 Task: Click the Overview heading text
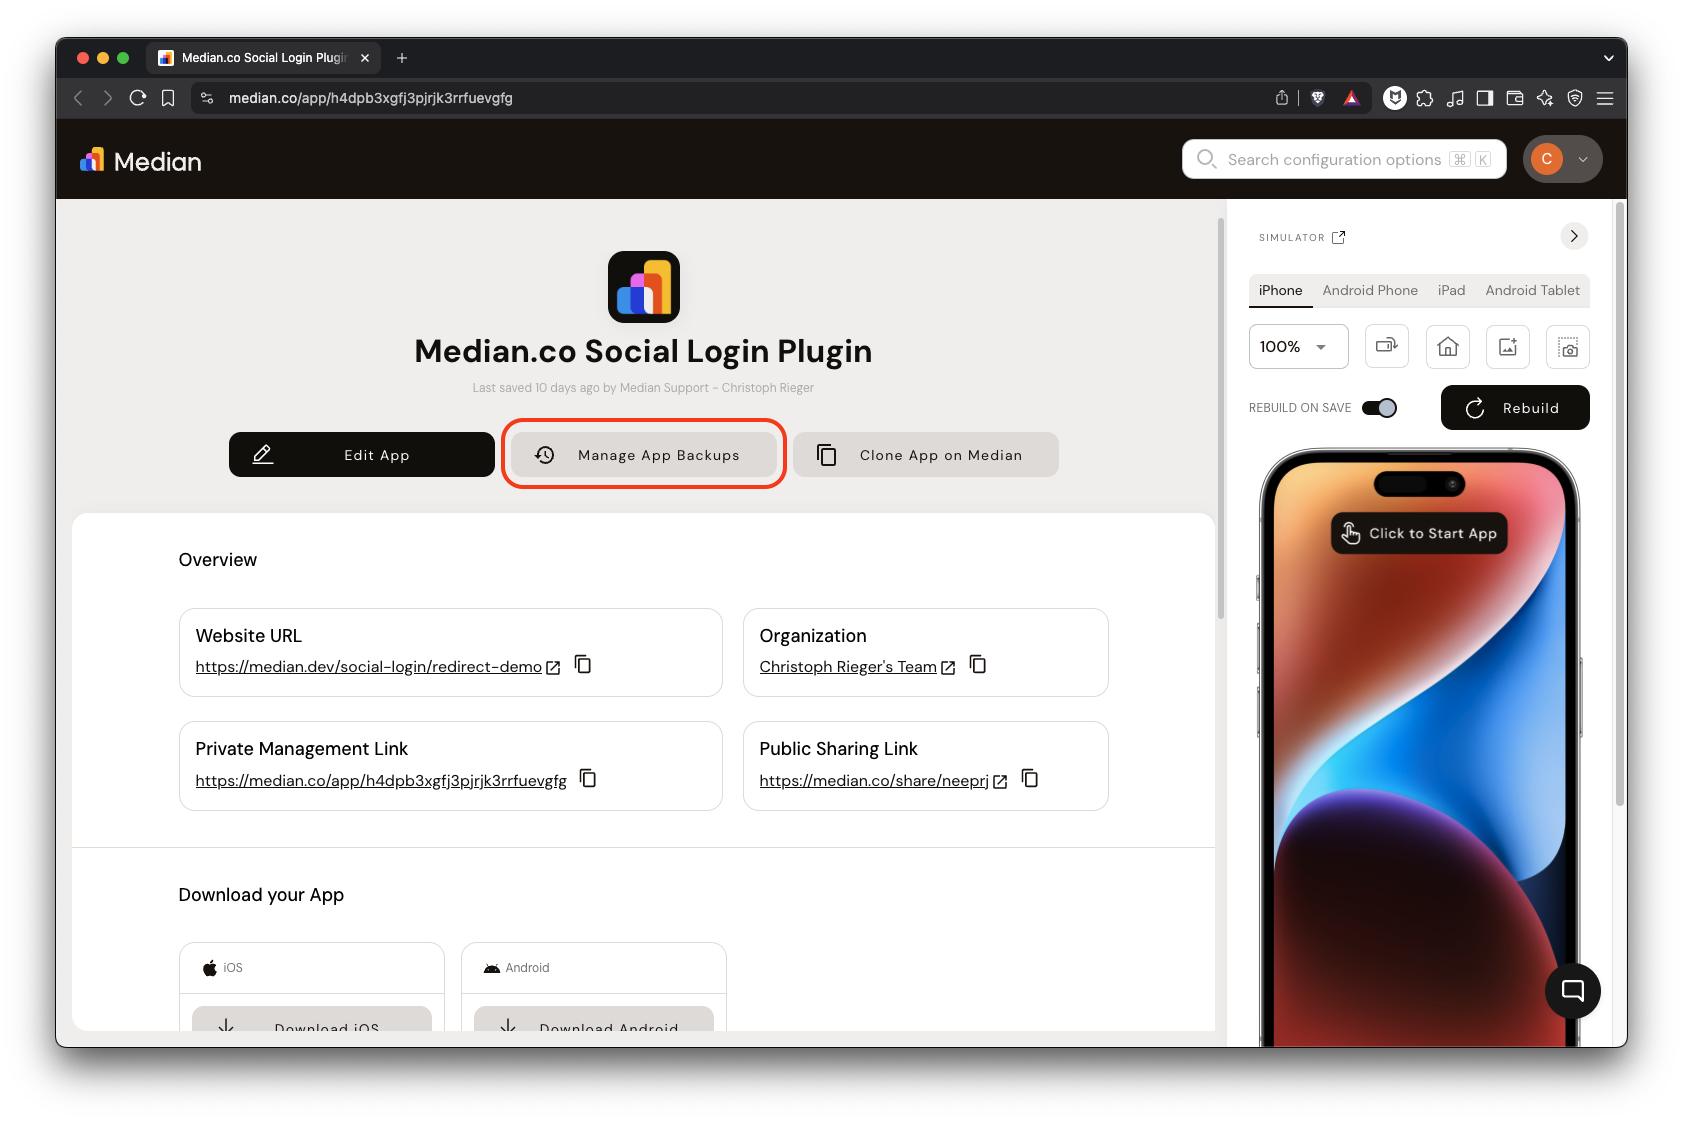218,560
